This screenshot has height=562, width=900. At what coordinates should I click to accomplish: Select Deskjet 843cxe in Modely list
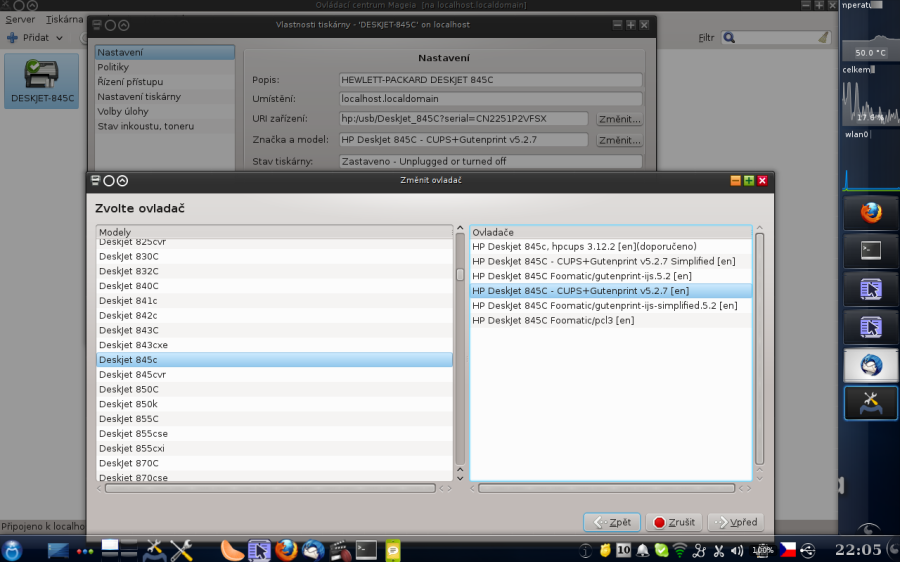tap(274, 345)
